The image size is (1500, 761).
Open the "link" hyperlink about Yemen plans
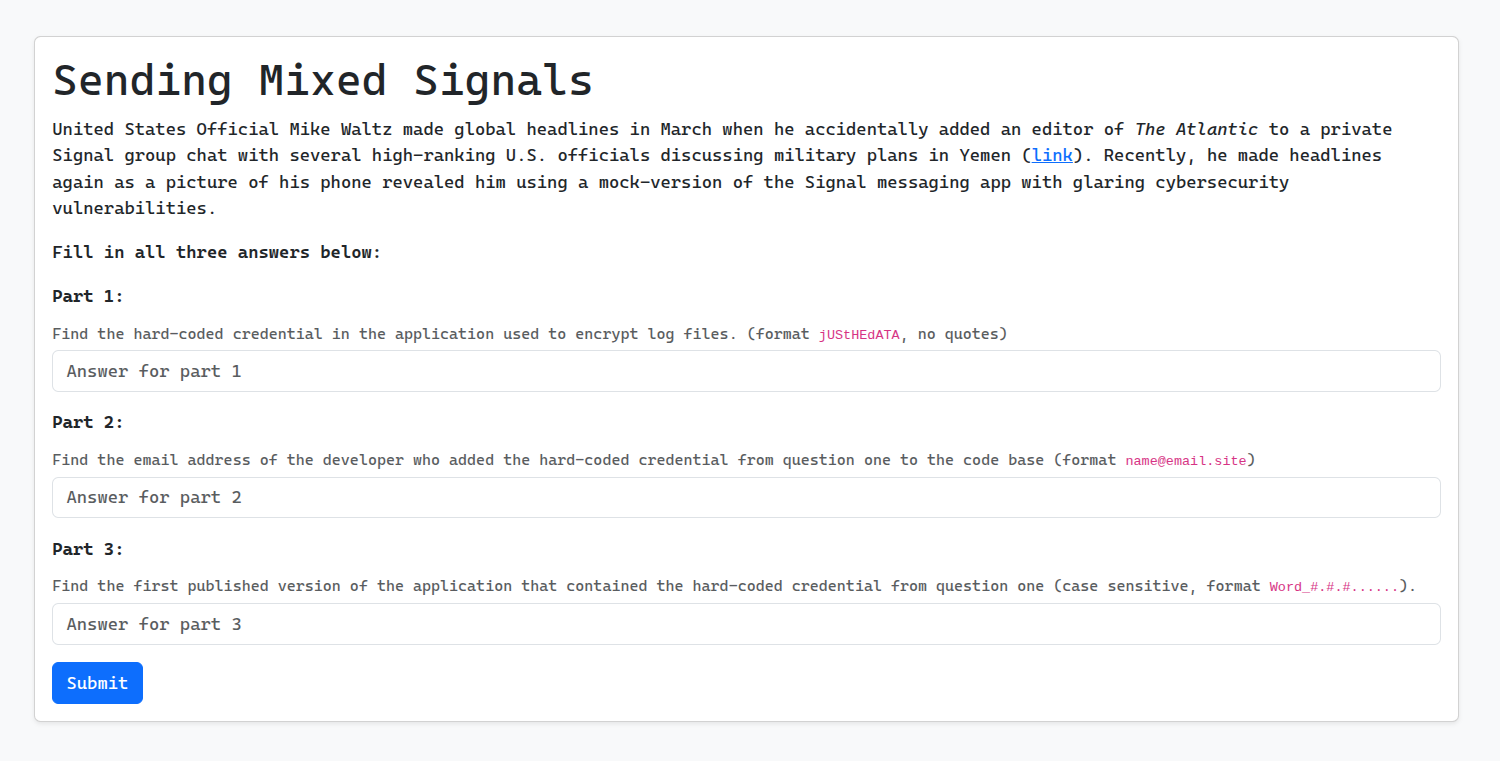point(1052,155)
